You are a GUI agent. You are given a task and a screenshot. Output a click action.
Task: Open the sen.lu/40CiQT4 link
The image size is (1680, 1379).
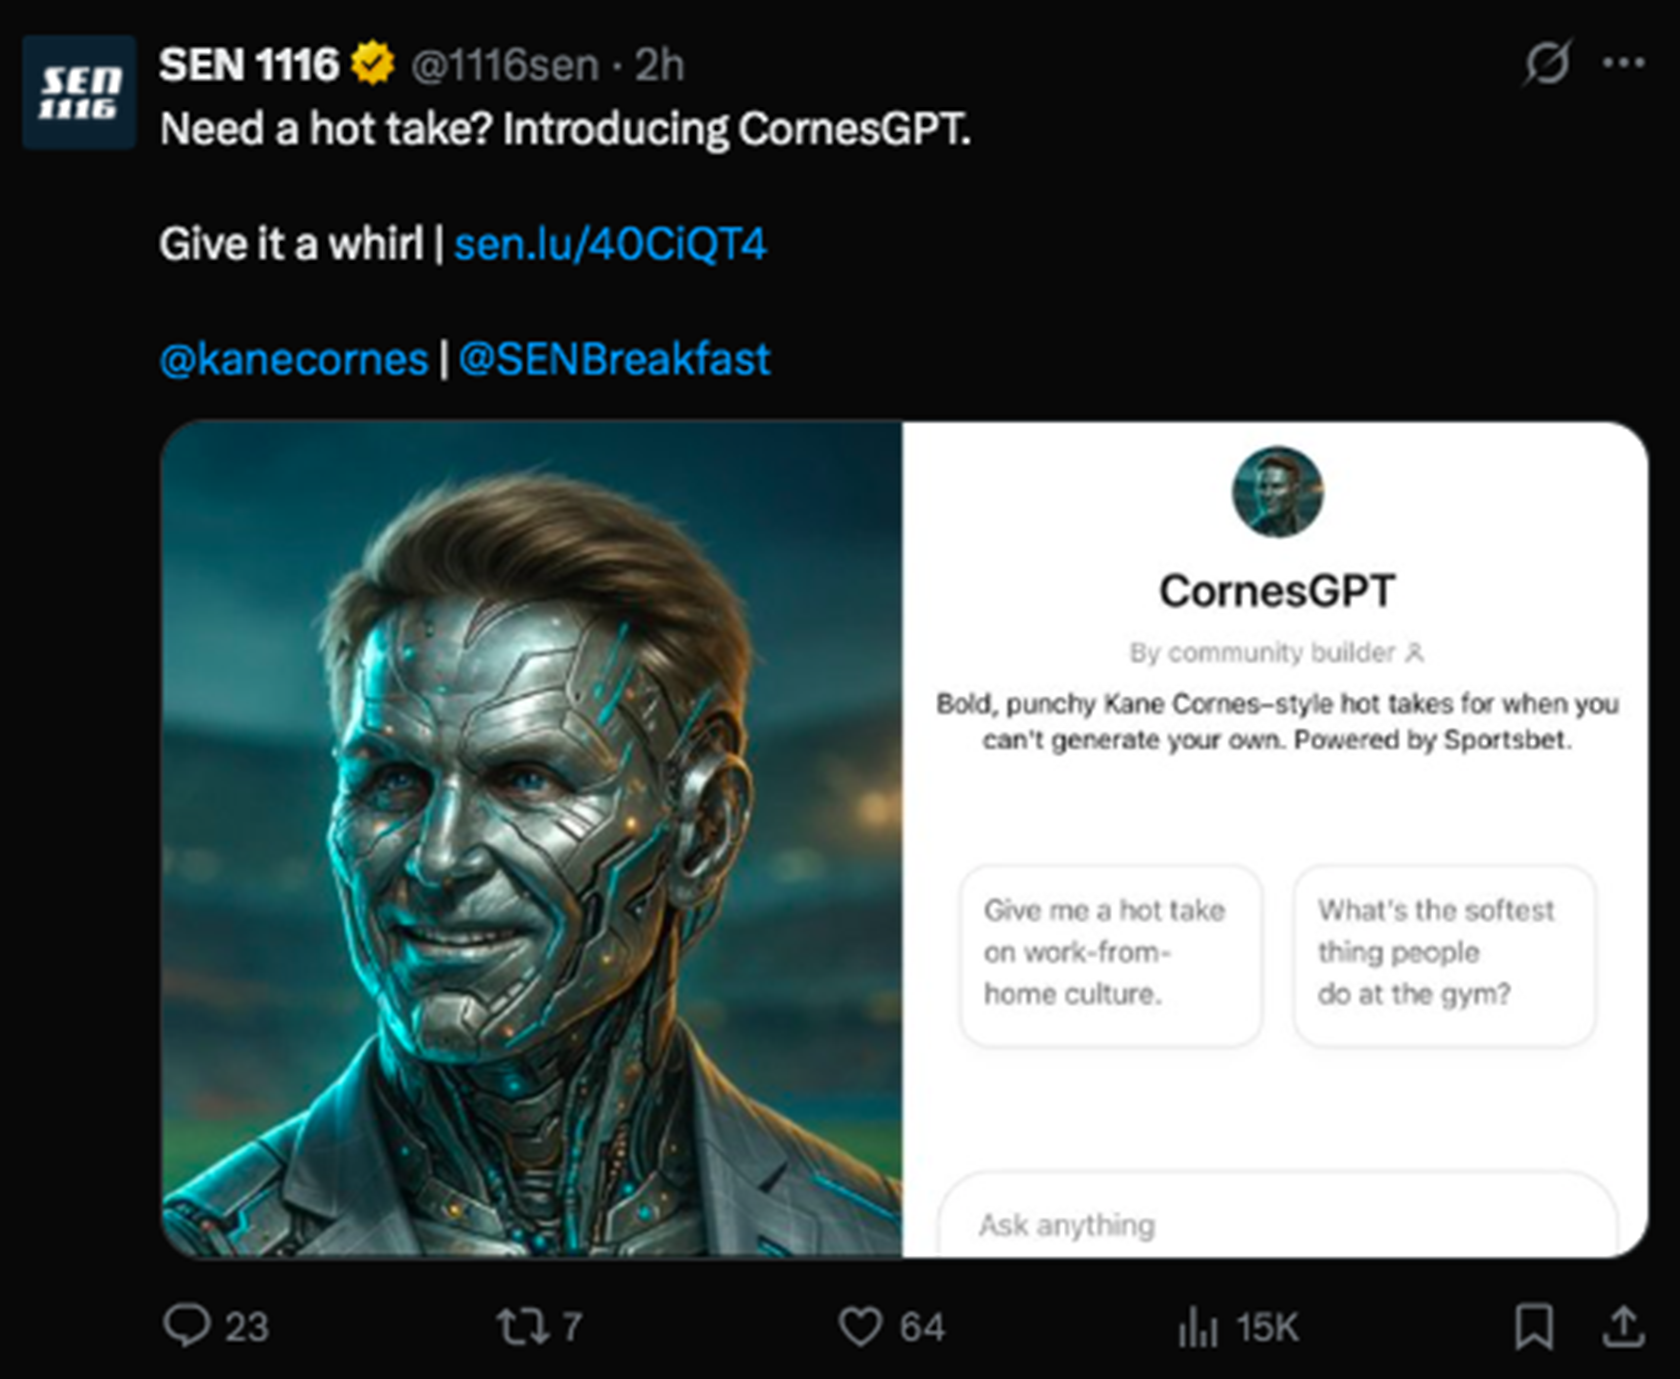tap(610, 244)
